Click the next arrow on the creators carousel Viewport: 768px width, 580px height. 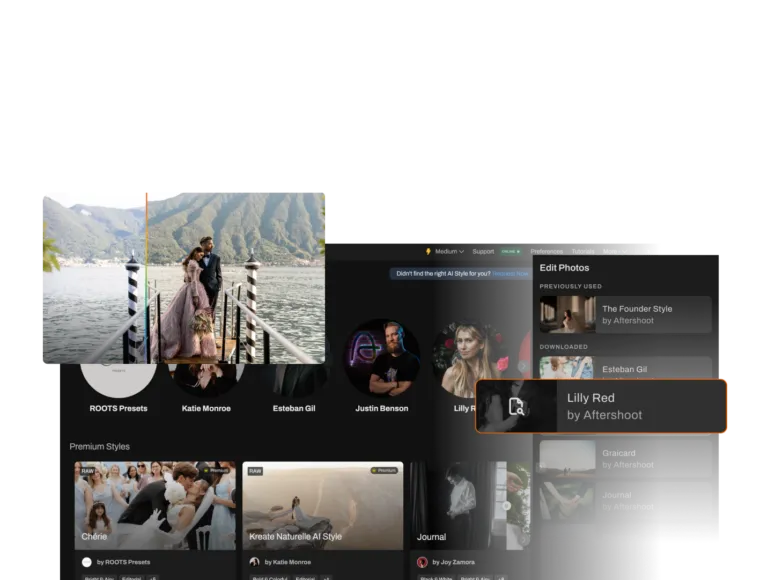pyautogui.click(x=522, y=367)
